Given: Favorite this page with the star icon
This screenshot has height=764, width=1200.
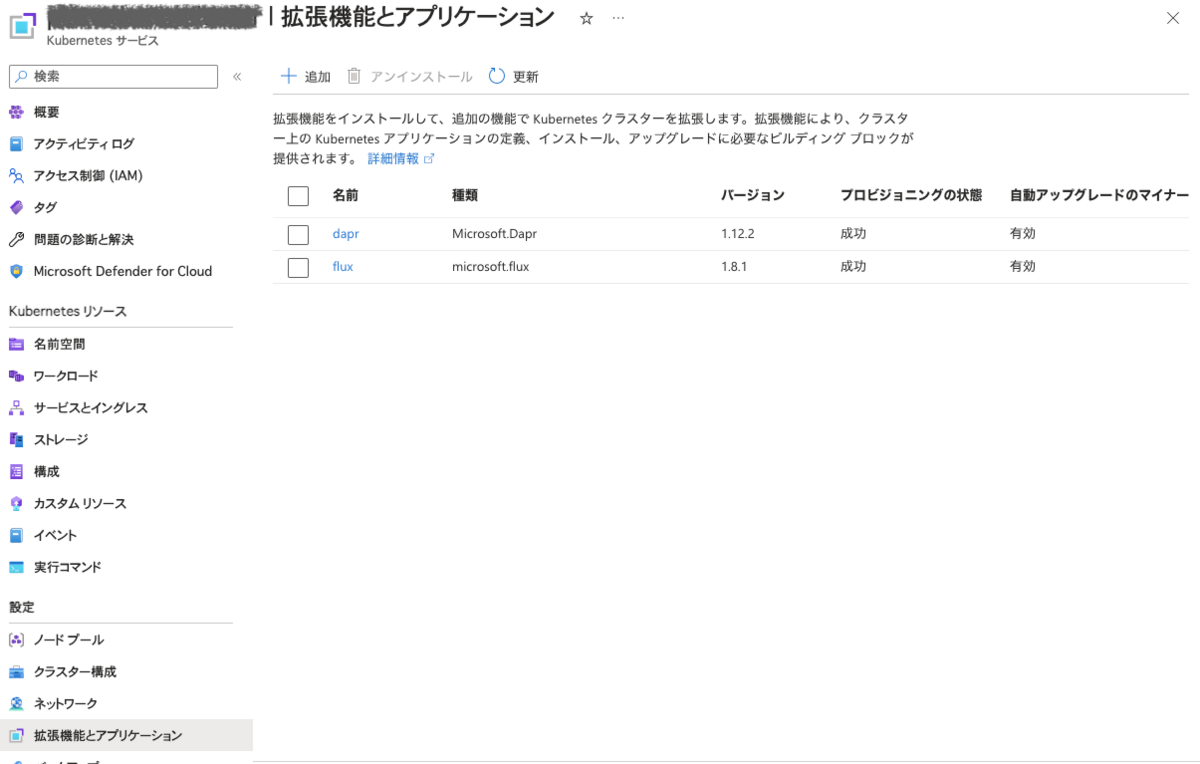Looking at the screenshot, I should [587, 19].
